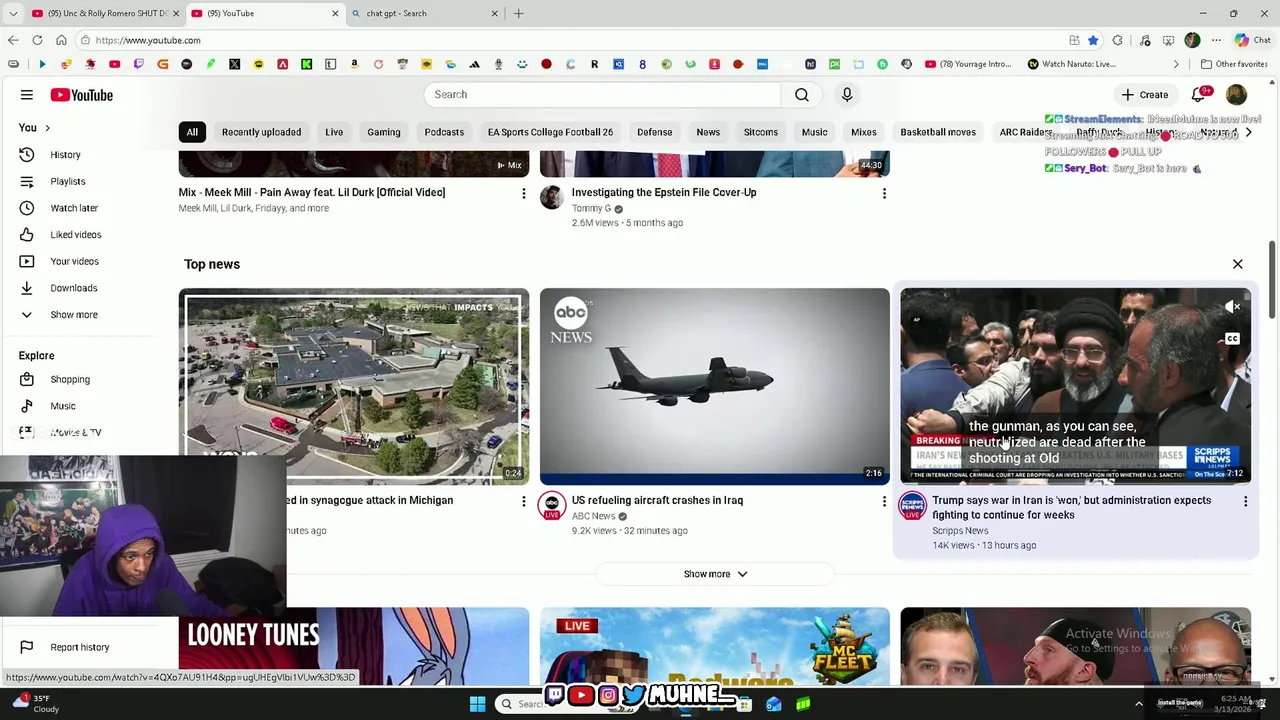
Task: Unmute the Scripps News preview video
Action: click(x=1233, y=308)
